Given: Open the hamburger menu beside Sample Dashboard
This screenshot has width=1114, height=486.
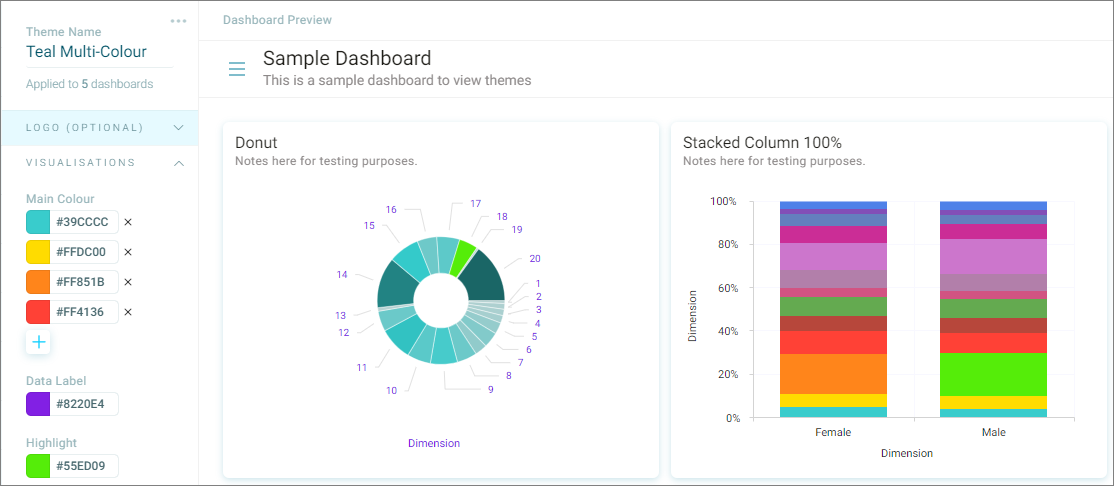Looking at the screenshot, I should point(237,69).
